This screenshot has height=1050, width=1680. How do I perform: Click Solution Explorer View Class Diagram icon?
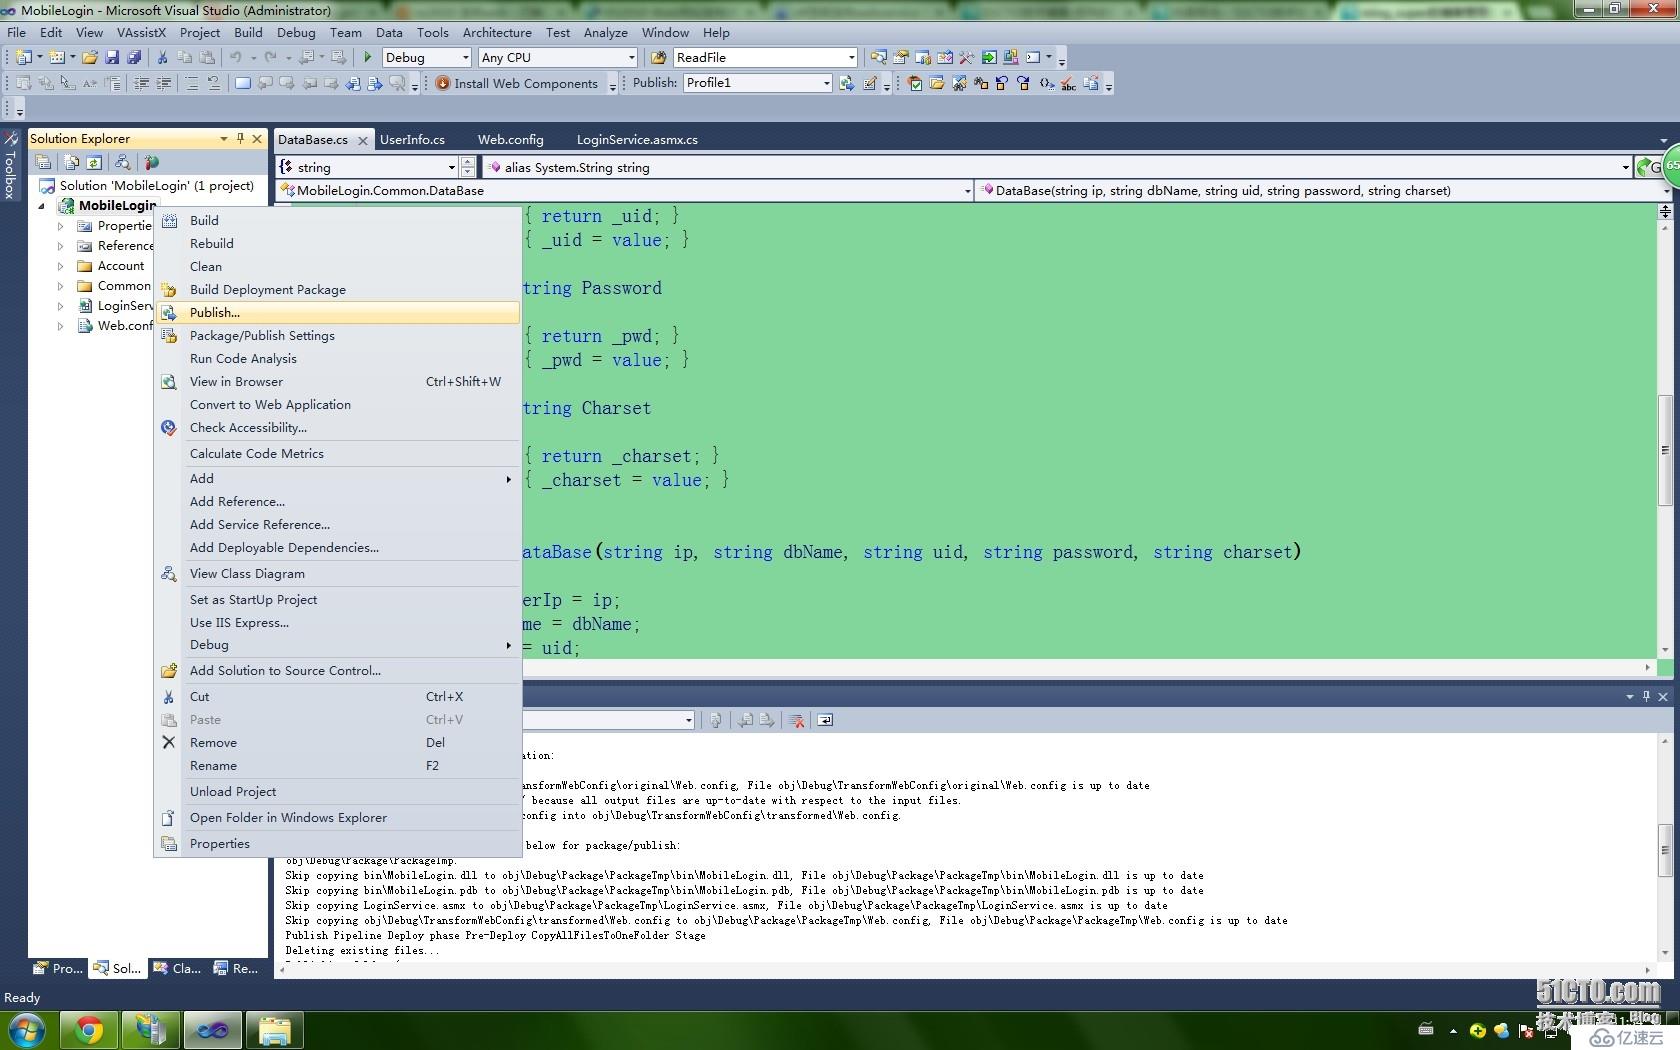pyautogui.click(x=123, y=162)
